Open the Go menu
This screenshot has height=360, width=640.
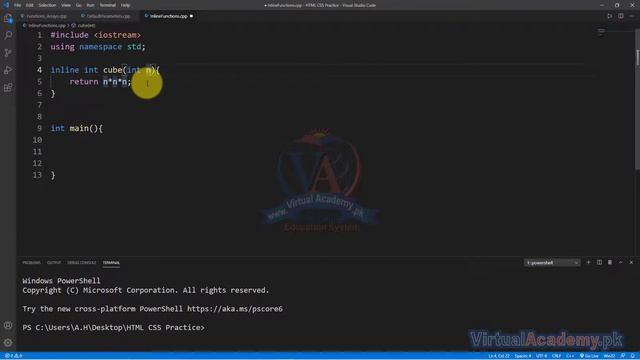point(78,5)
